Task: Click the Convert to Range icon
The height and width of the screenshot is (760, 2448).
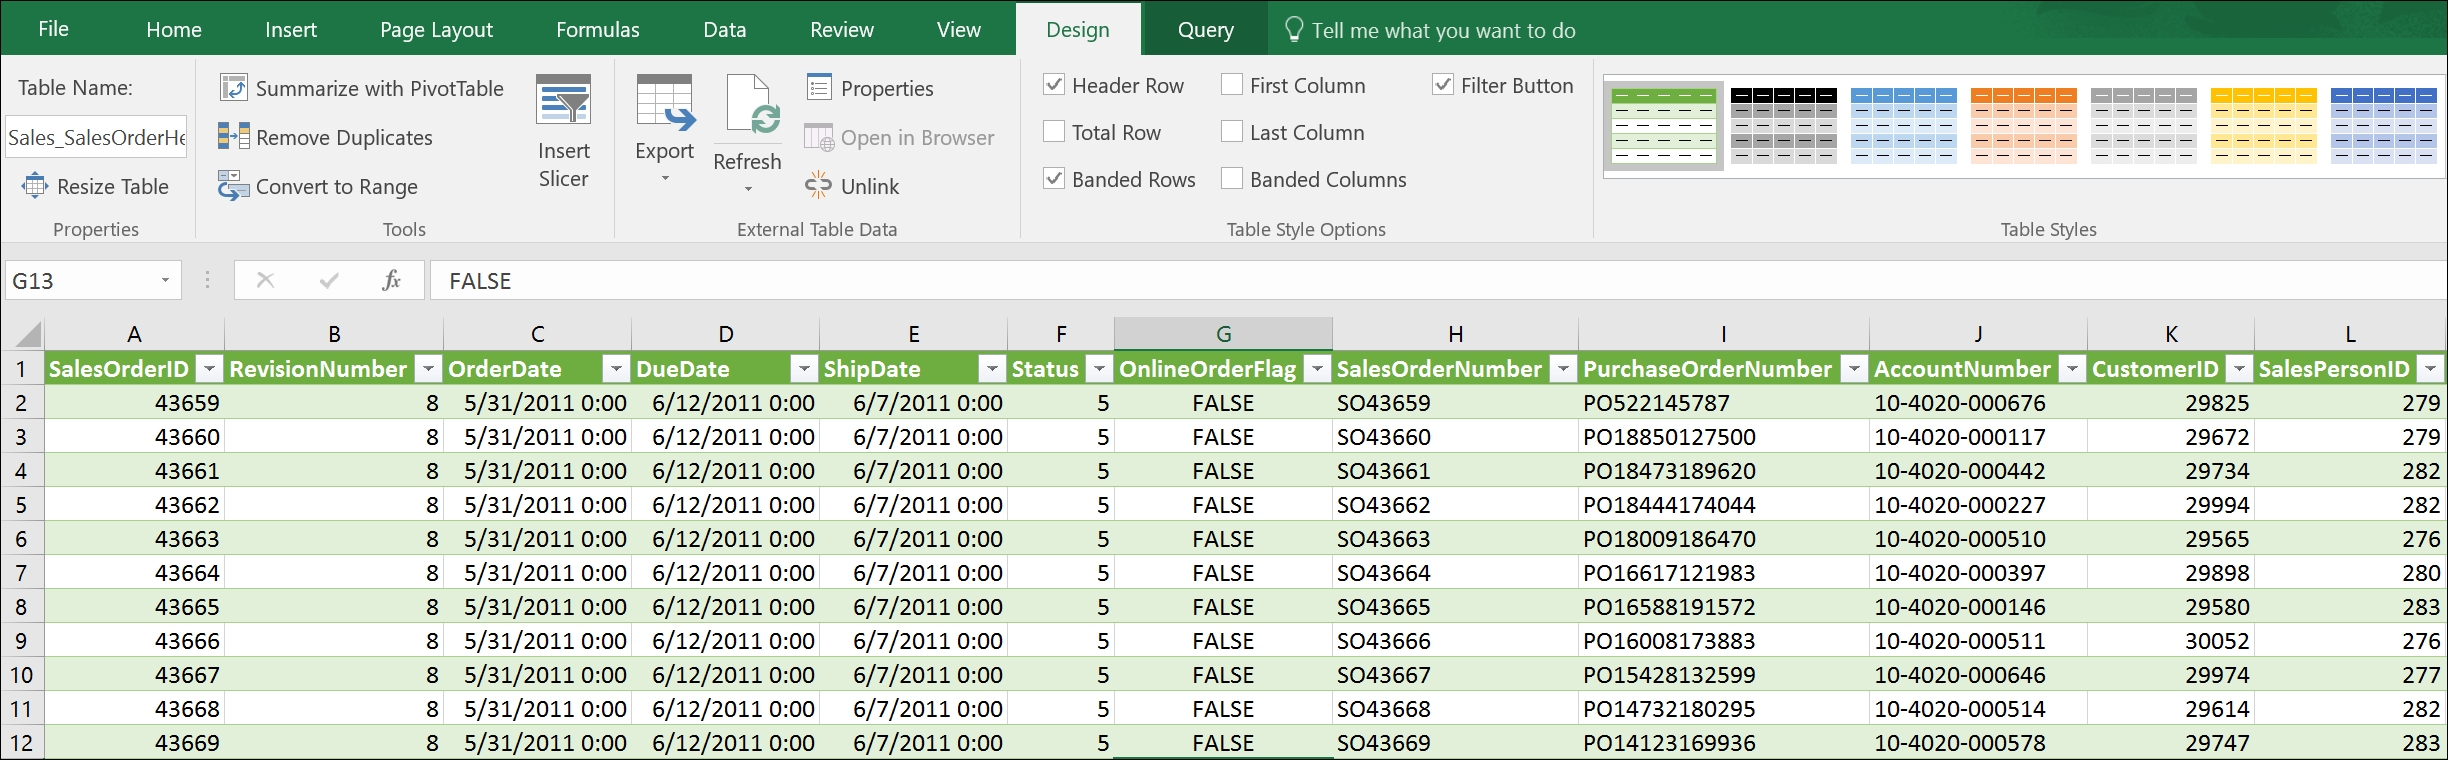Action: pos(233,186)
